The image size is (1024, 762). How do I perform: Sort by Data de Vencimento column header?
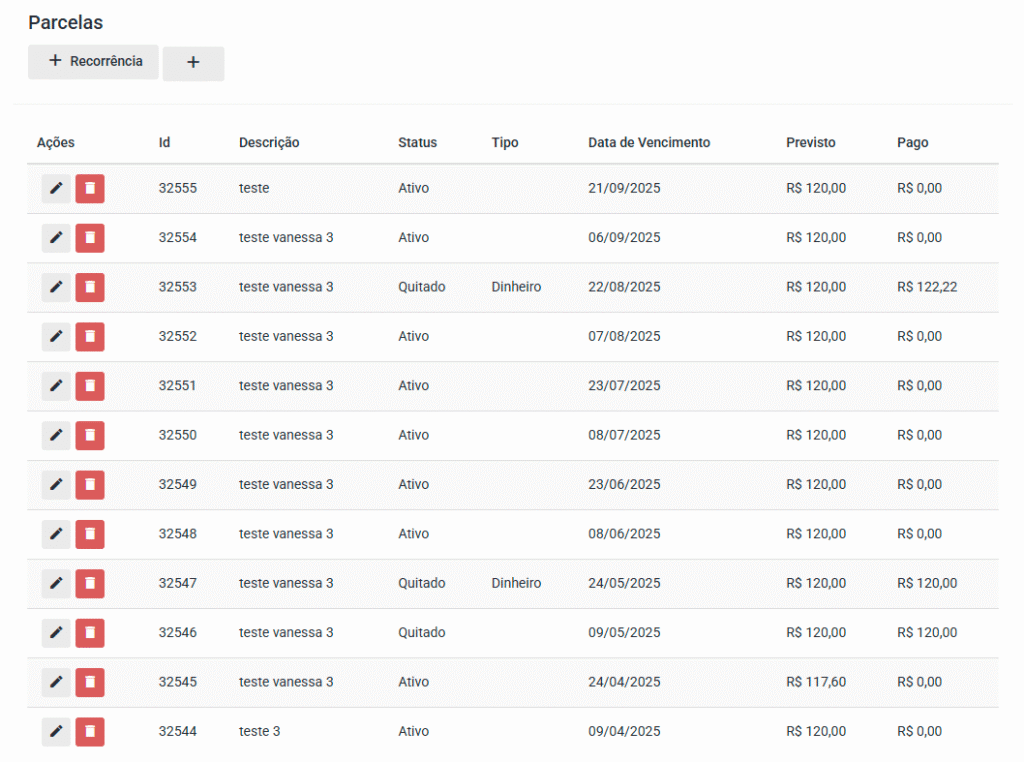point(648,143)
